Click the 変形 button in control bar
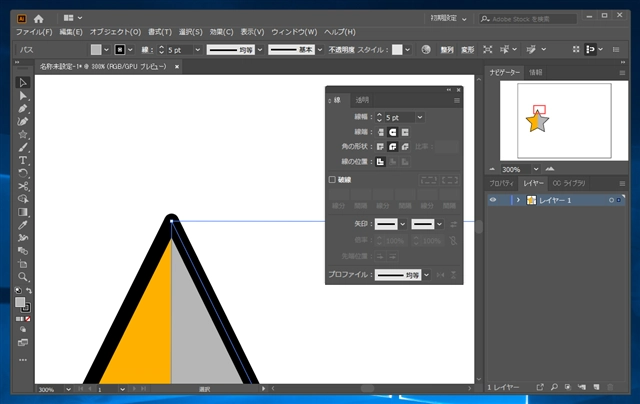The height and width of the screenshot is (404, 640). pos(467,50)
